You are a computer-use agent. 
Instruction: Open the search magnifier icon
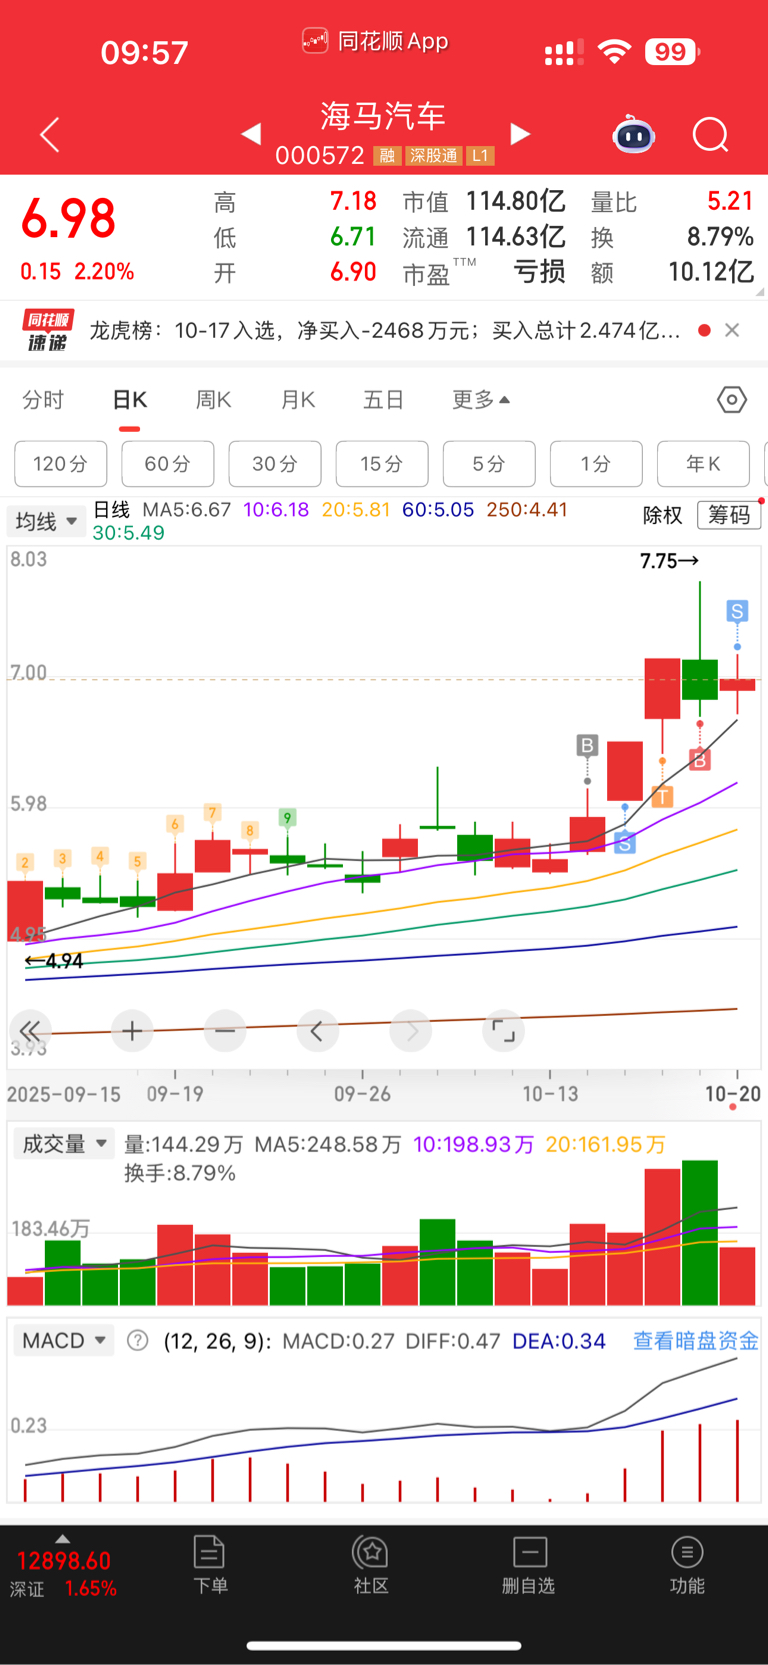710,134
